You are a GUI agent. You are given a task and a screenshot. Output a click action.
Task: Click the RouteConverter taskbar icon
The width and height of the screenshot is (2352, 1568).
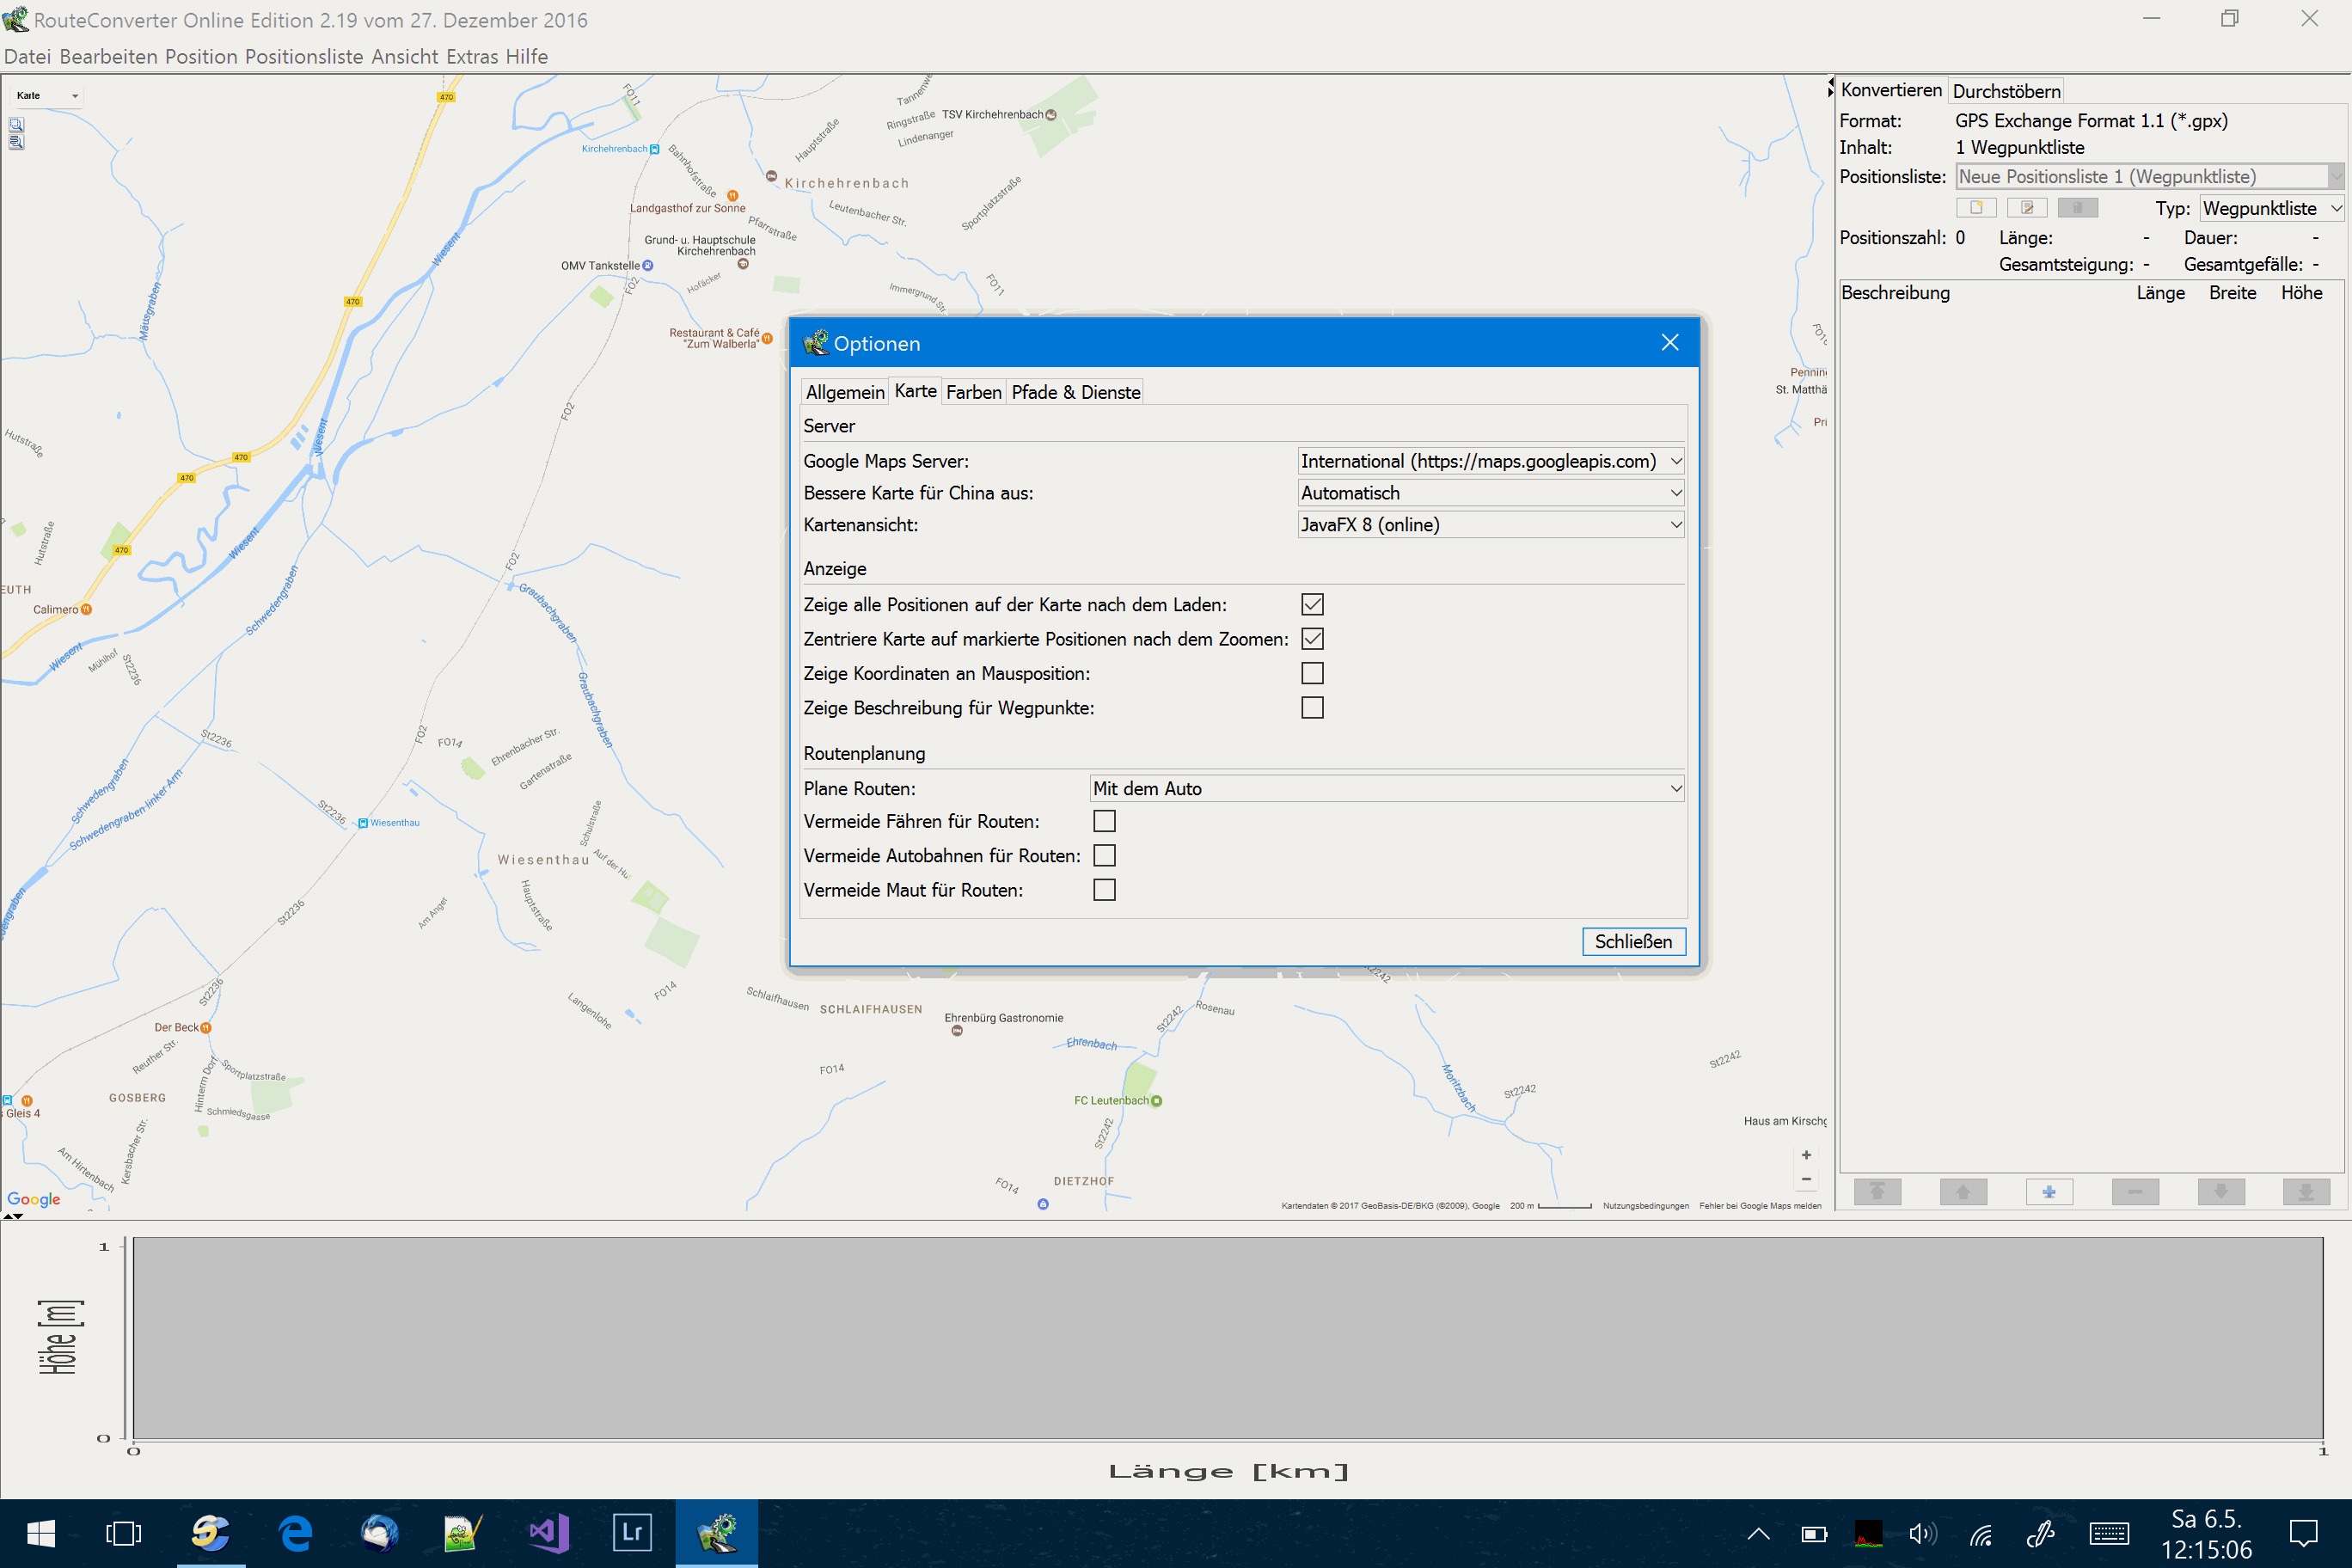coord(716,1533)
